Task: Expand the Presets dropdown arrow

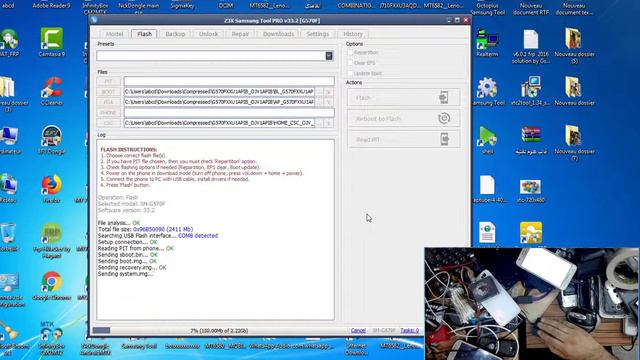Action: 329,56
